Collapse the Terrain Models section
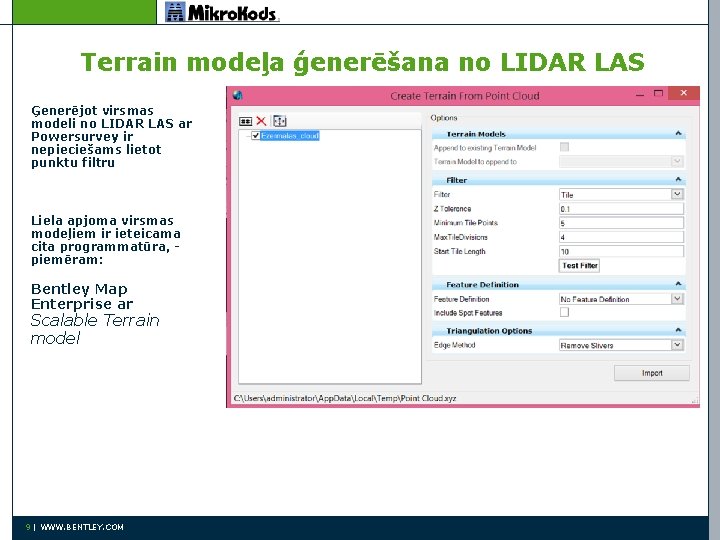The image size is (720, 540). (x=678, y=134)
